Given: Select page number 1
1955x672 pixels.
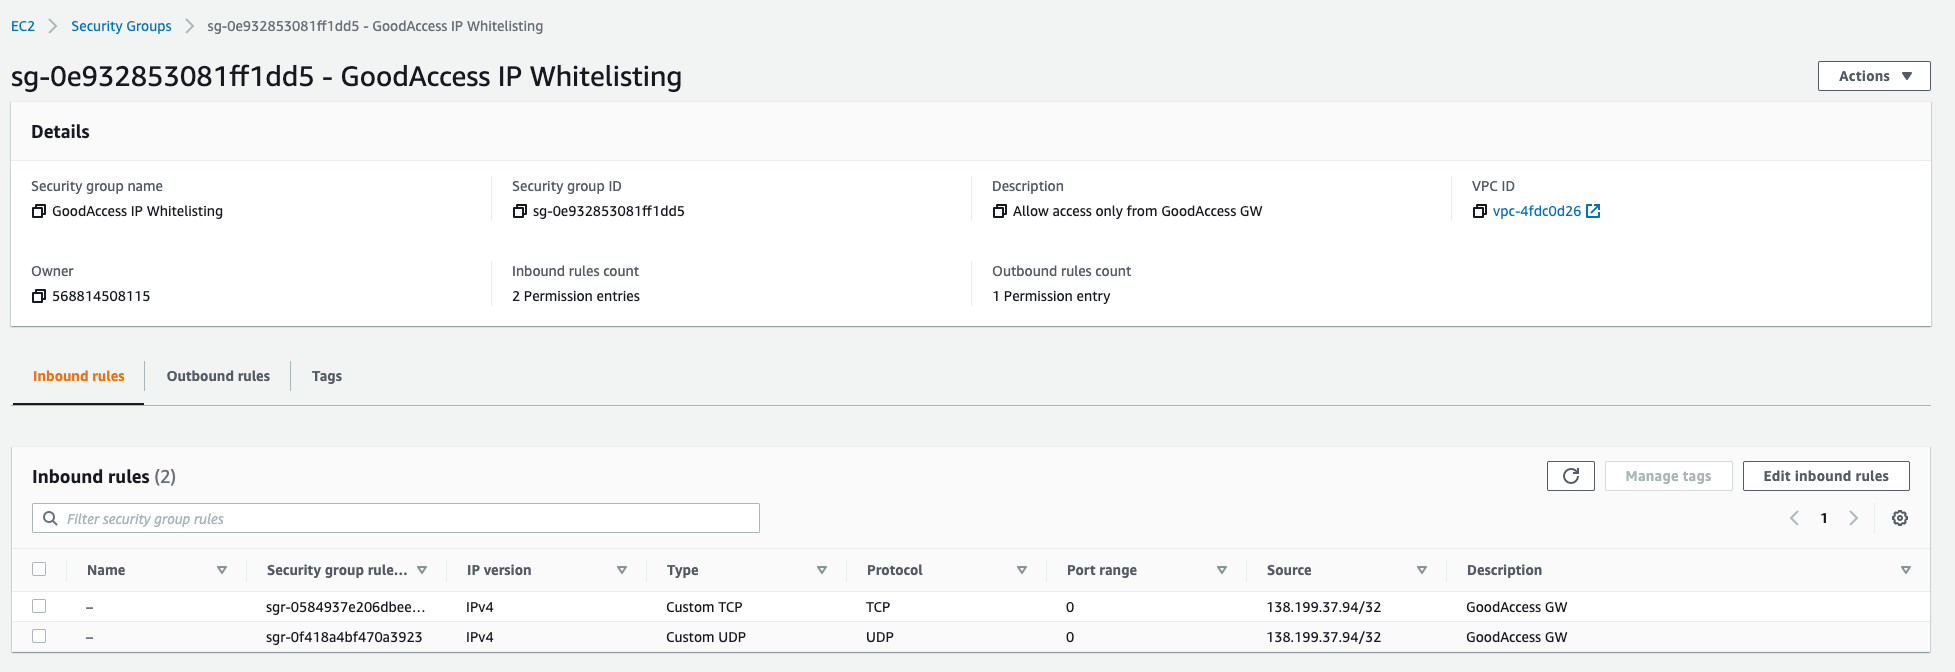Looking at the screenshot, I should (x=1824, y=518).
